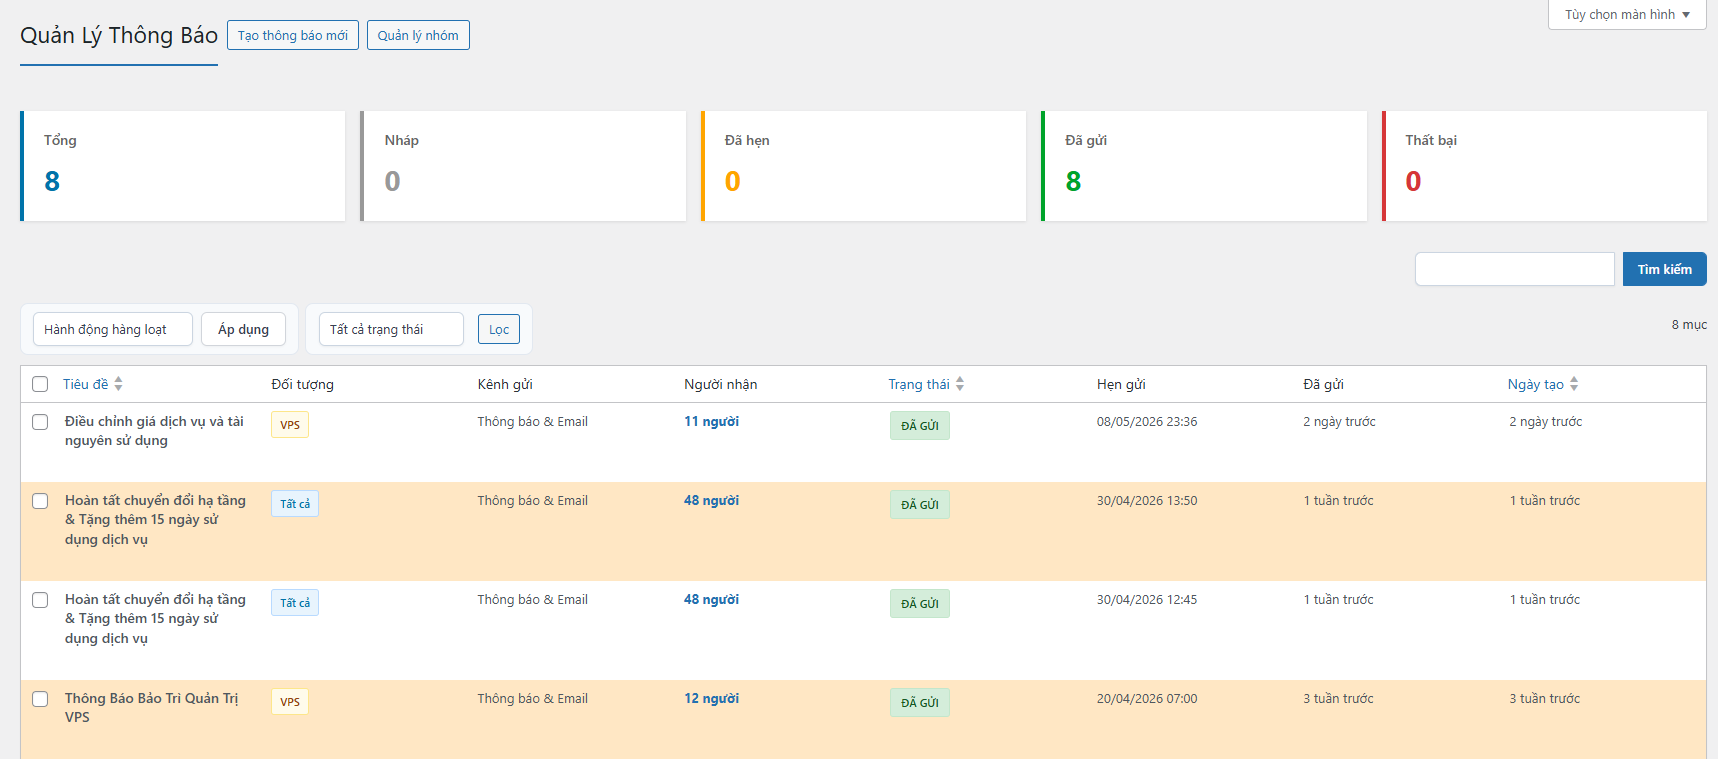Click VPS tag in 'Điều chỉnh giá' row
The image size is (1718, 759).
tap(290, 425)
